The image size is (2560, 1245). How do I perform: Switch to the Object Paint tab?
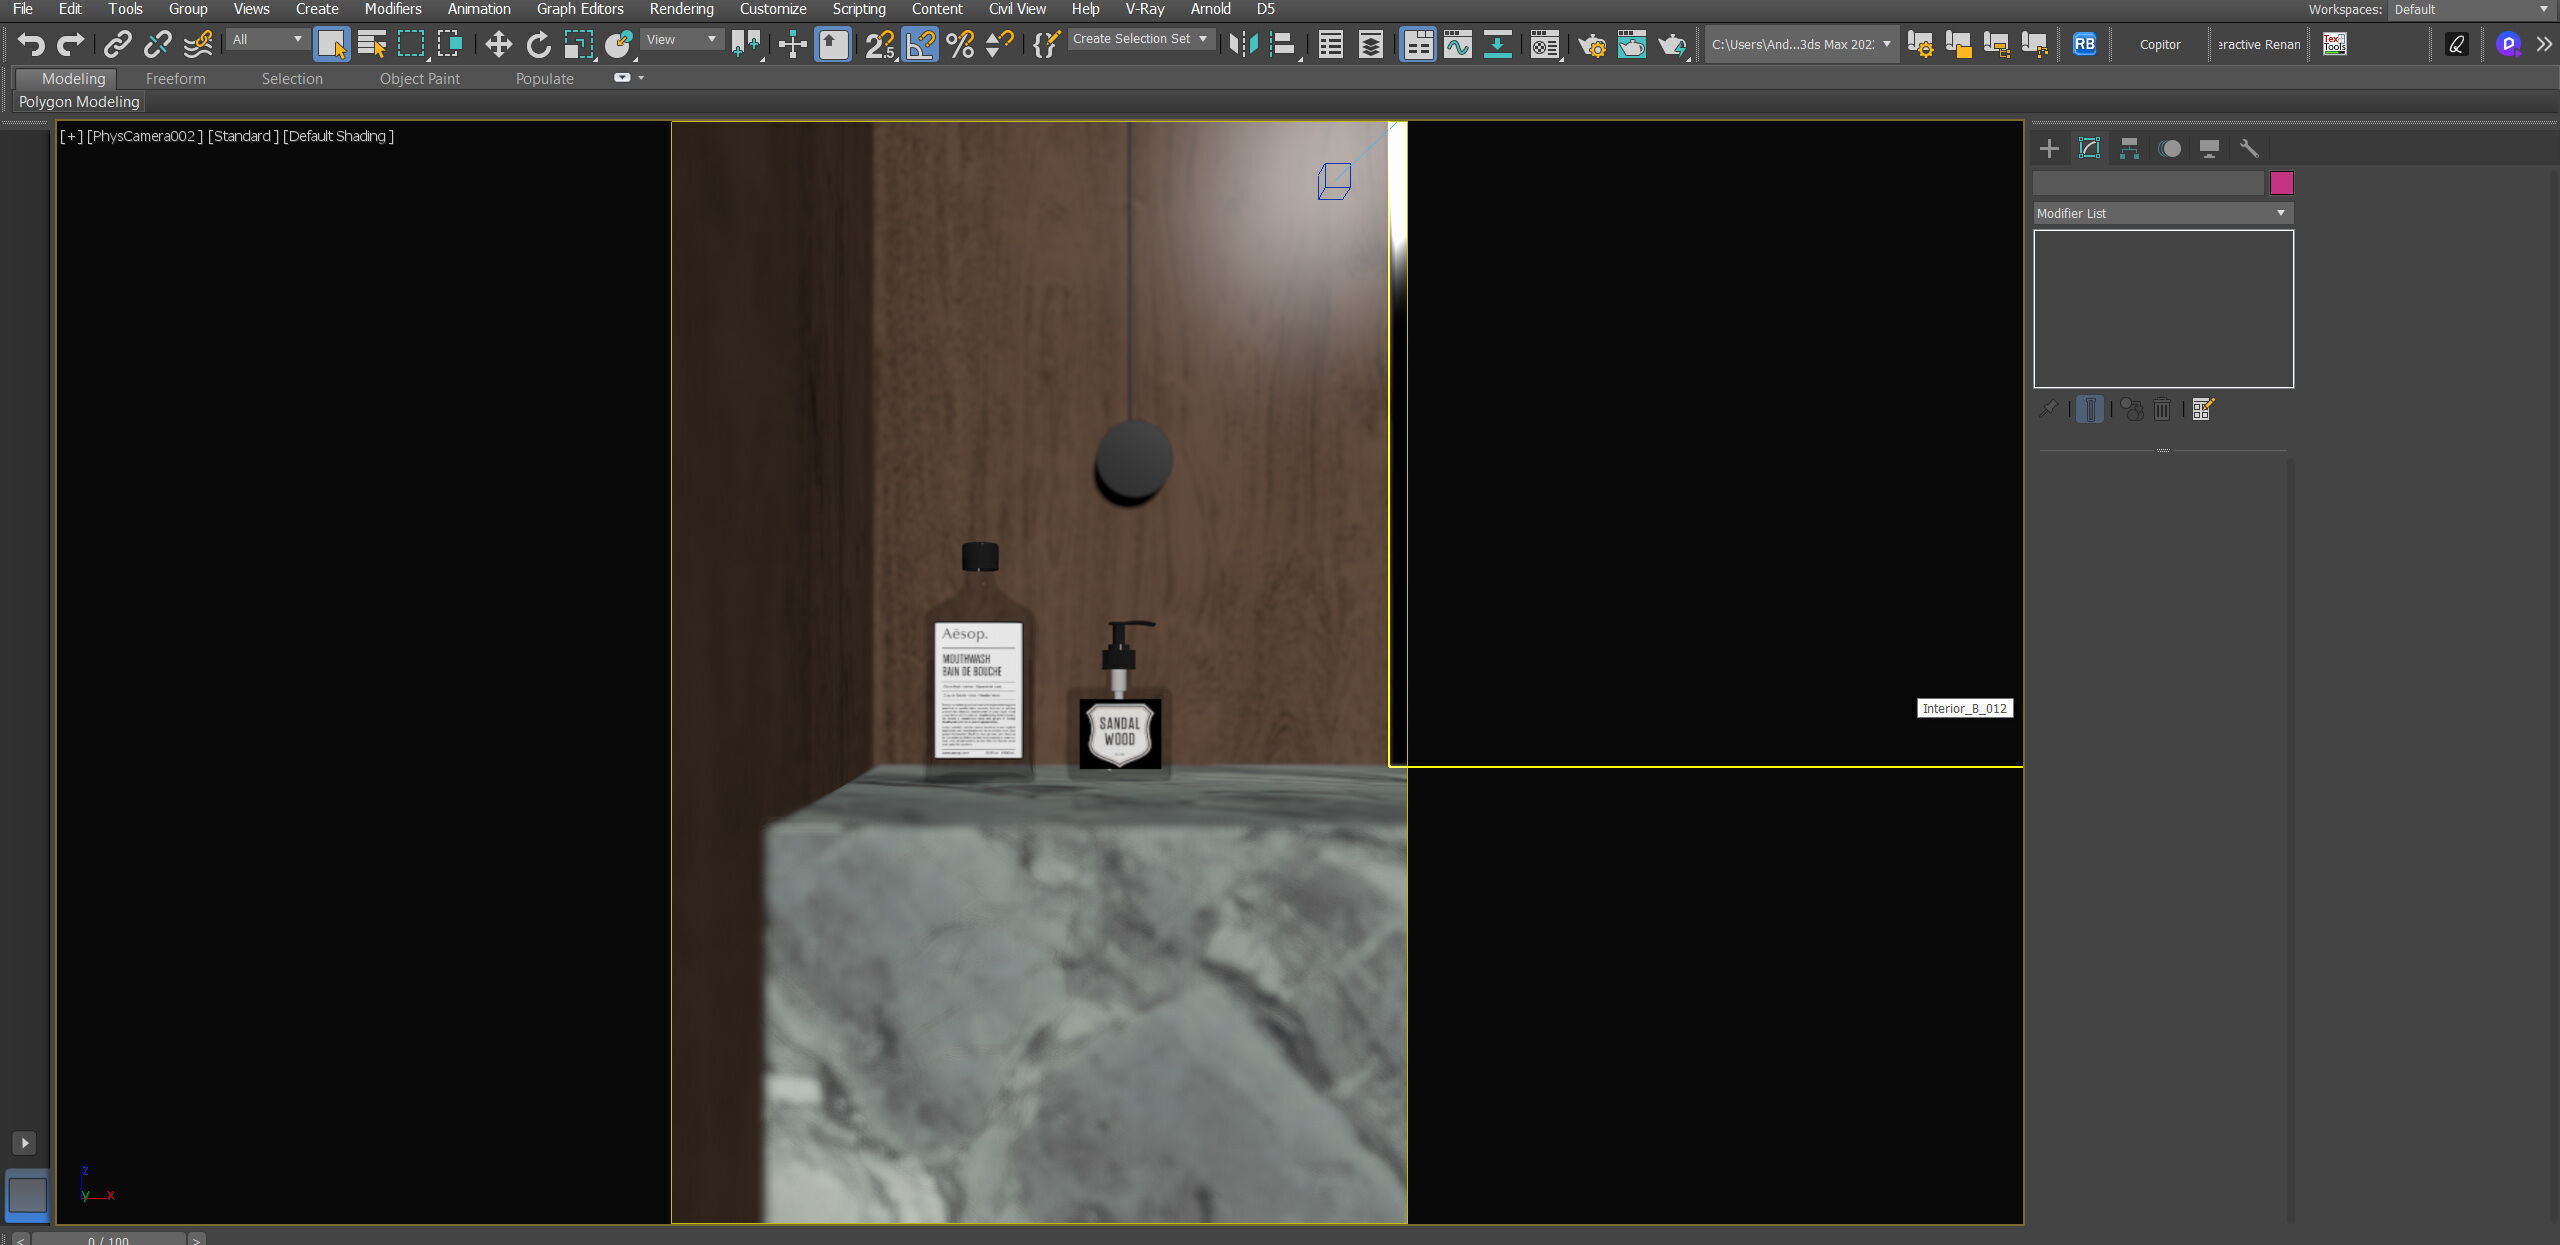pyautogui.click(x=420, y=78)
